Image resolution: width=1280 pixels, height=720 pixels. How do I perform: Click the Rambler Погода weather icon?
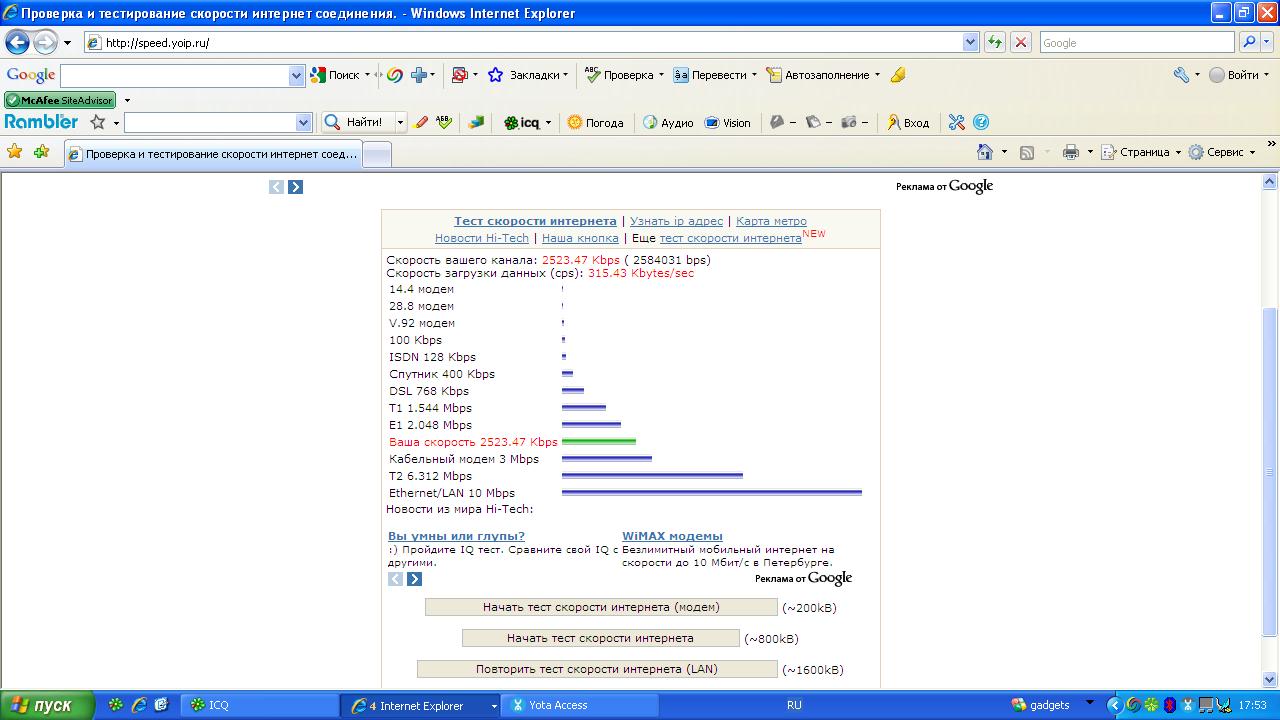pyautogui.click(x=575, y=123)
